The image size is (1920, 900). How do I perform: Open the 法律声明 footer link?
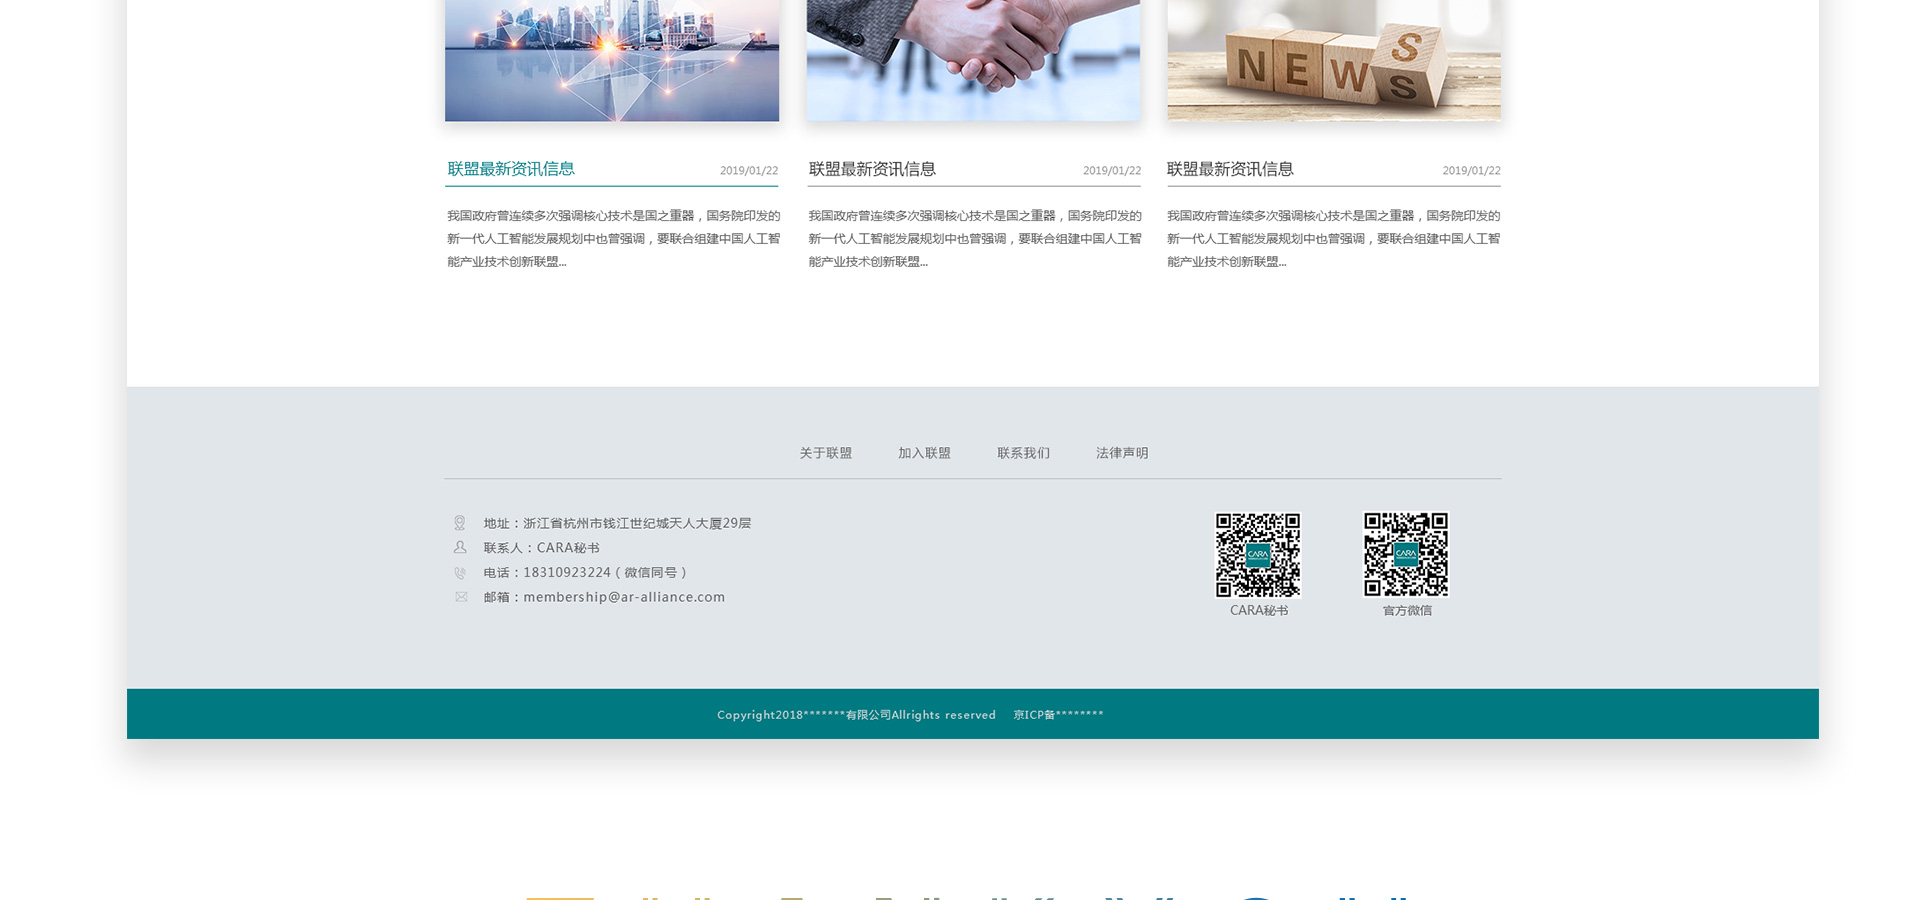click(1122, 453)
